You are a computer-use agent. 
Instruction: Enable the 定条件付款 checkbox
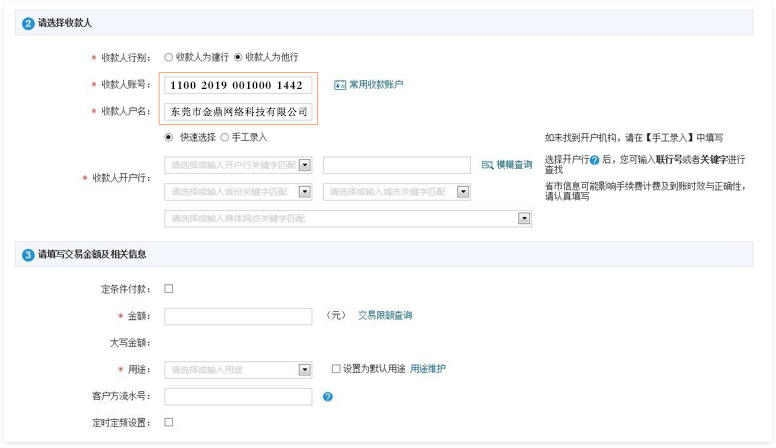[x=168, y=289]
